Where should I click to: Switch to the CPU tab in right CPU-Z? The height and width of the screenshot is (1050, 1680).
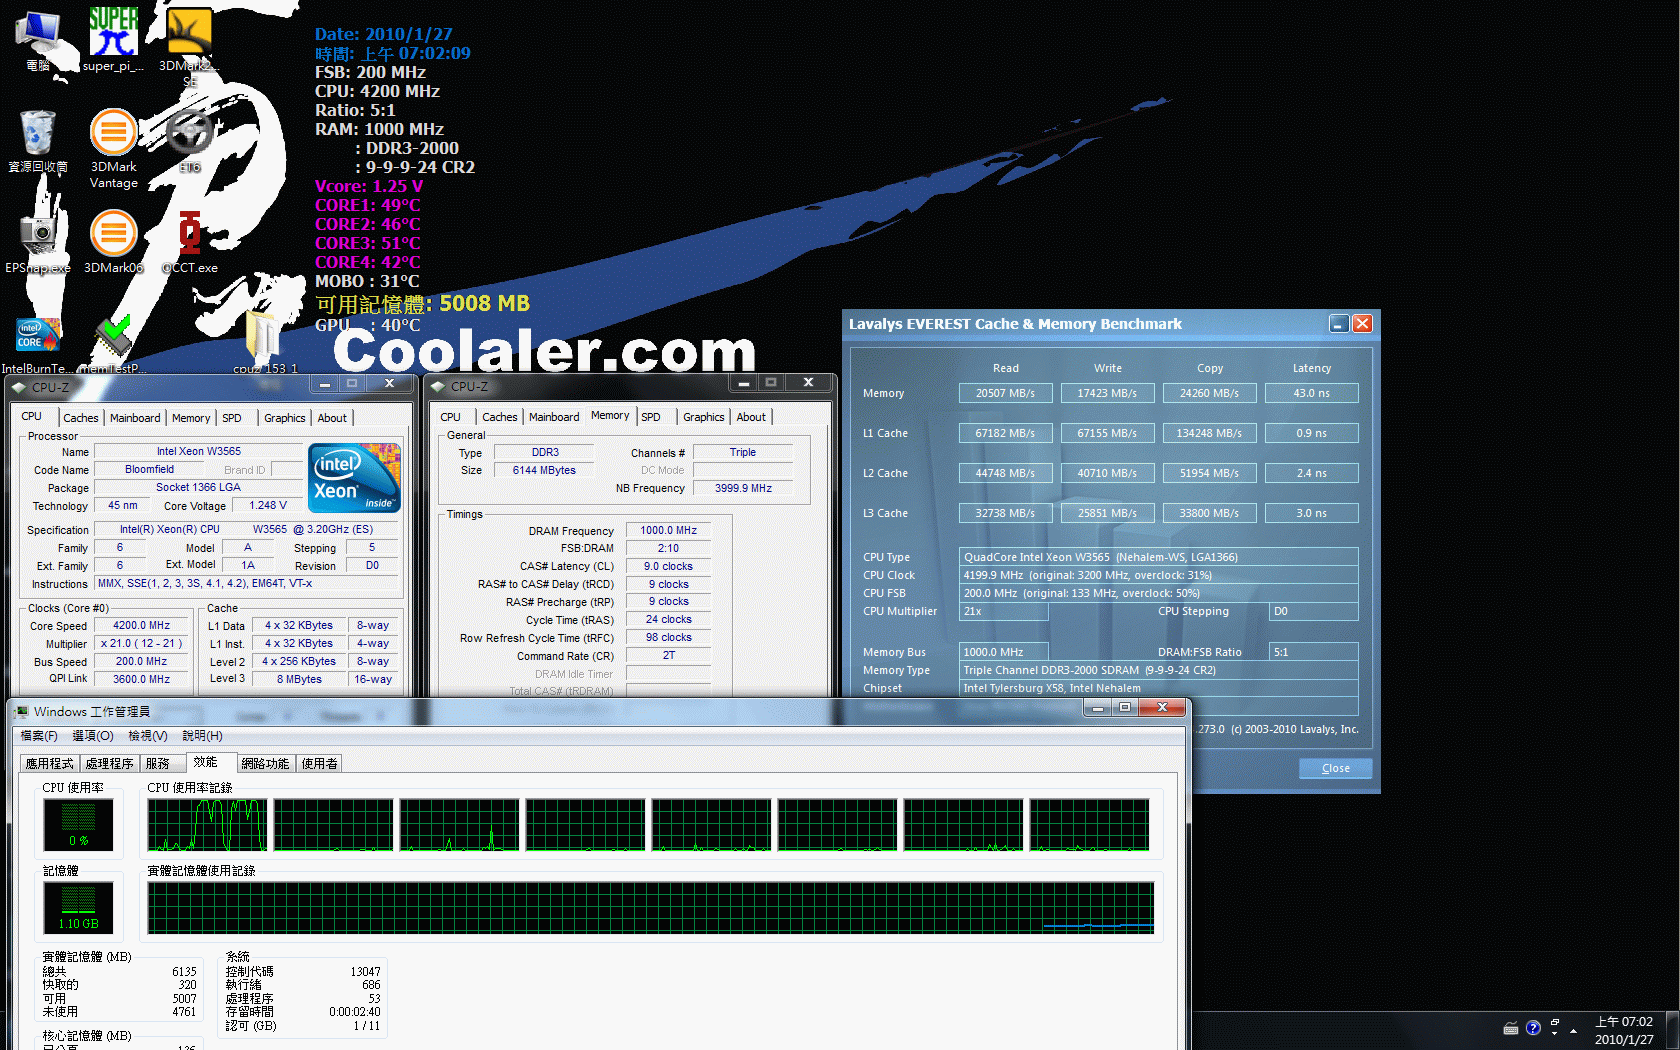coord(451,417)
